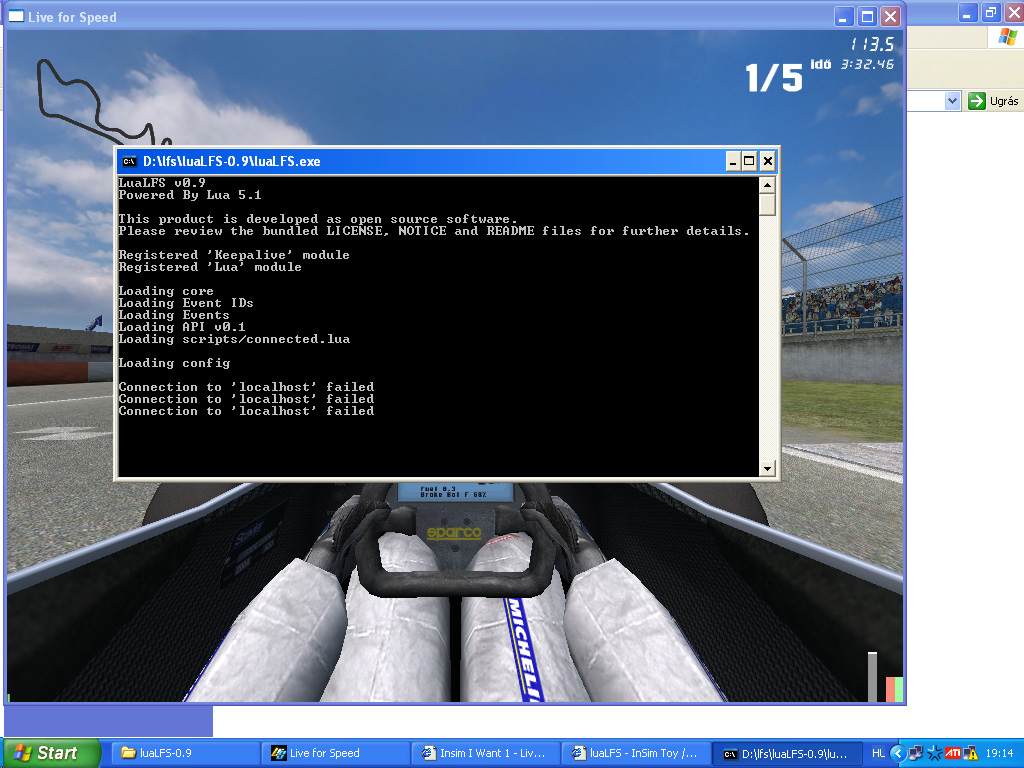The image size is (1024, 768).
Task: Click 'Loading config' console line
Action: pos(174,363)
